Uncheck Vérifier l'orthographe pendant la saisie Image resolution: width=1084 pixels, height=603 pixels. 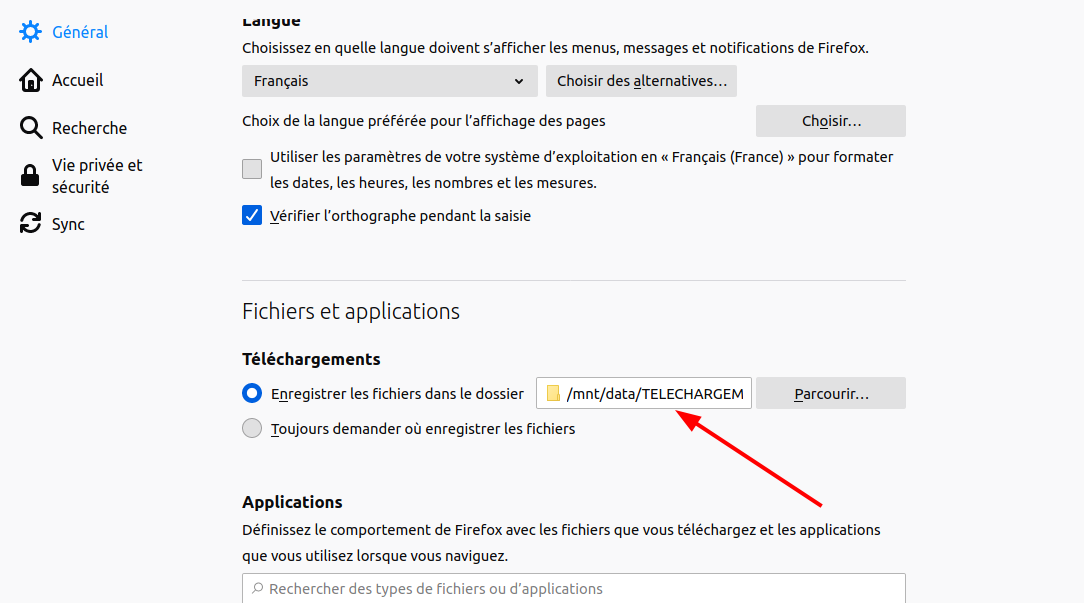(252, 215)
